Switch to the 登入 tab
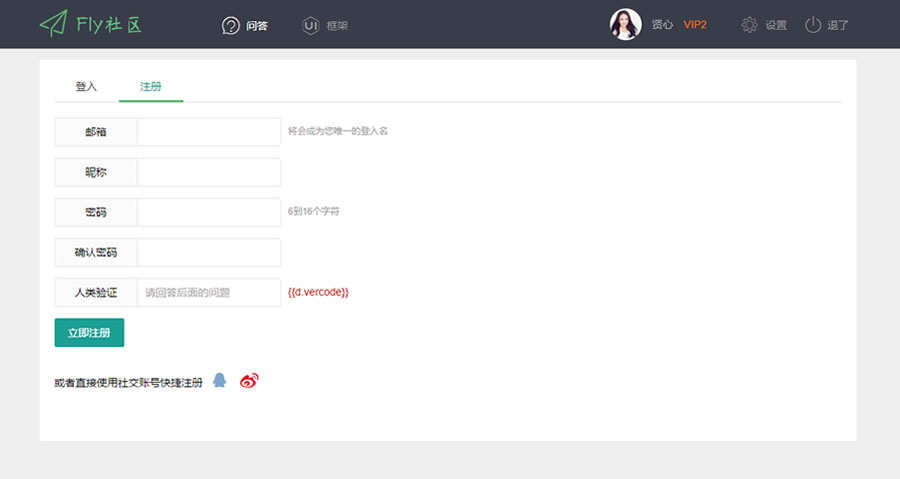This screenshot has height=479, width=900. [x=86, y=86]
